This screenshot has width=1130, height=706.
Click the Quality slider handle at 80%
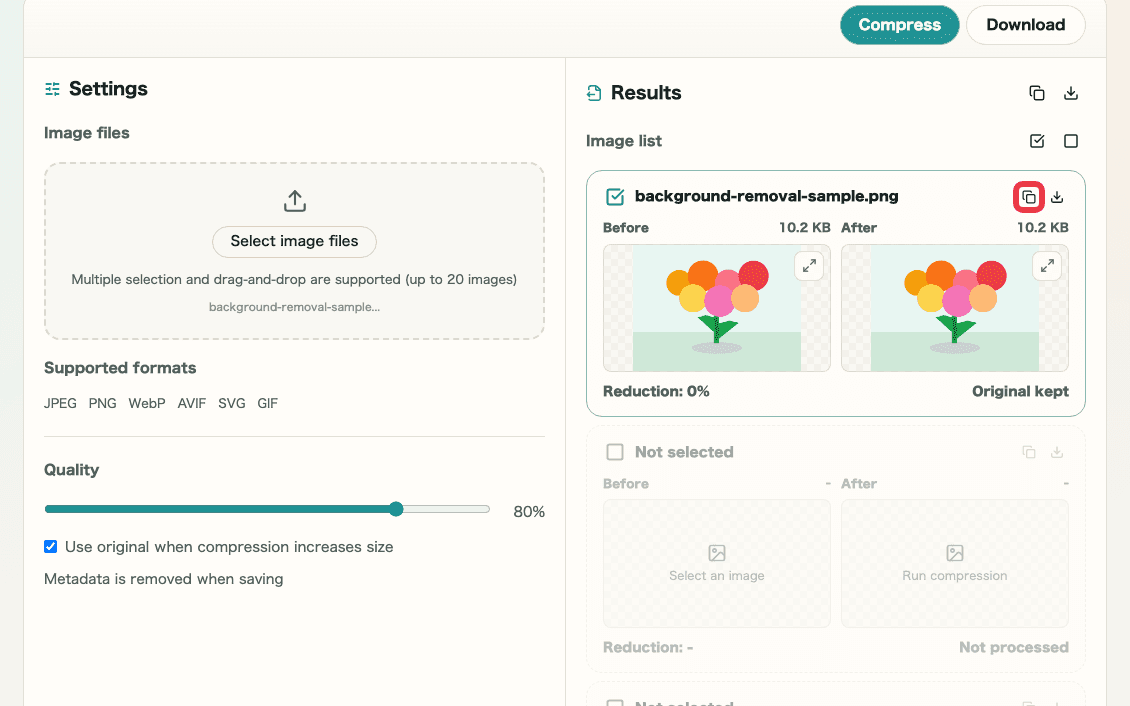396,509
